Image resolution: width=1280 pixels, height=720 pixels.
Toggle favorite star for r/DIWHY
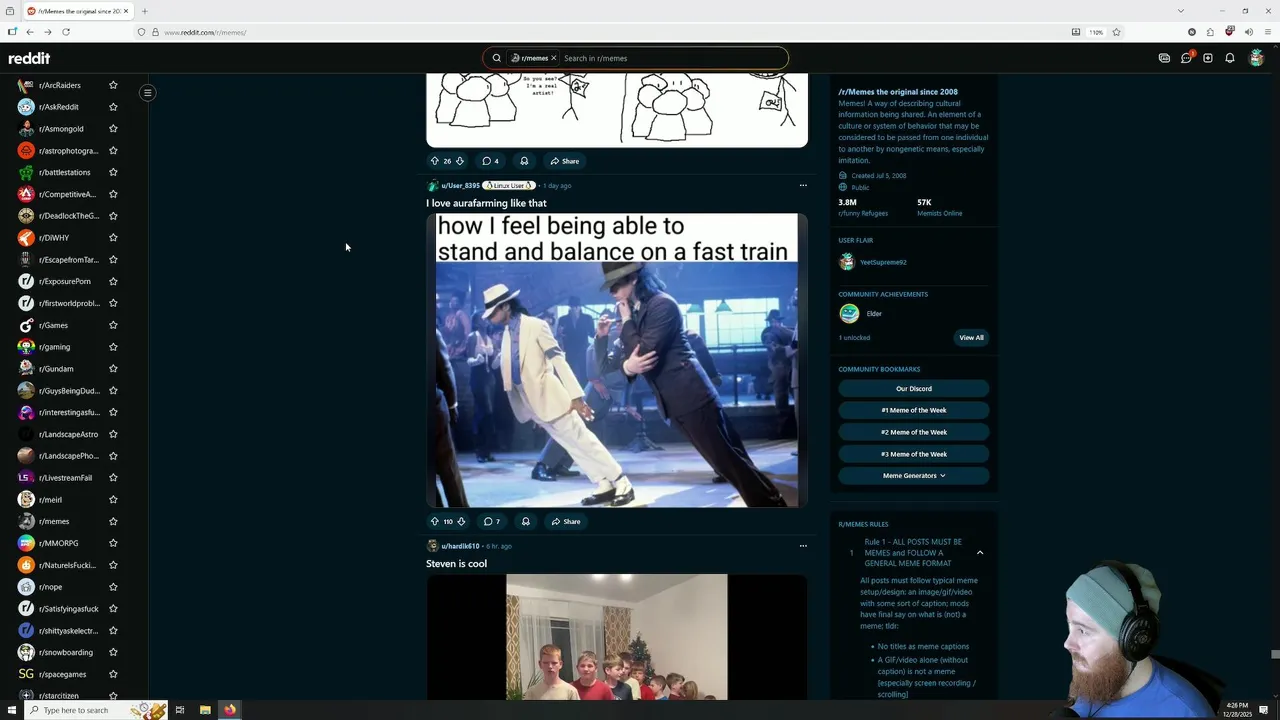[113, 238]
